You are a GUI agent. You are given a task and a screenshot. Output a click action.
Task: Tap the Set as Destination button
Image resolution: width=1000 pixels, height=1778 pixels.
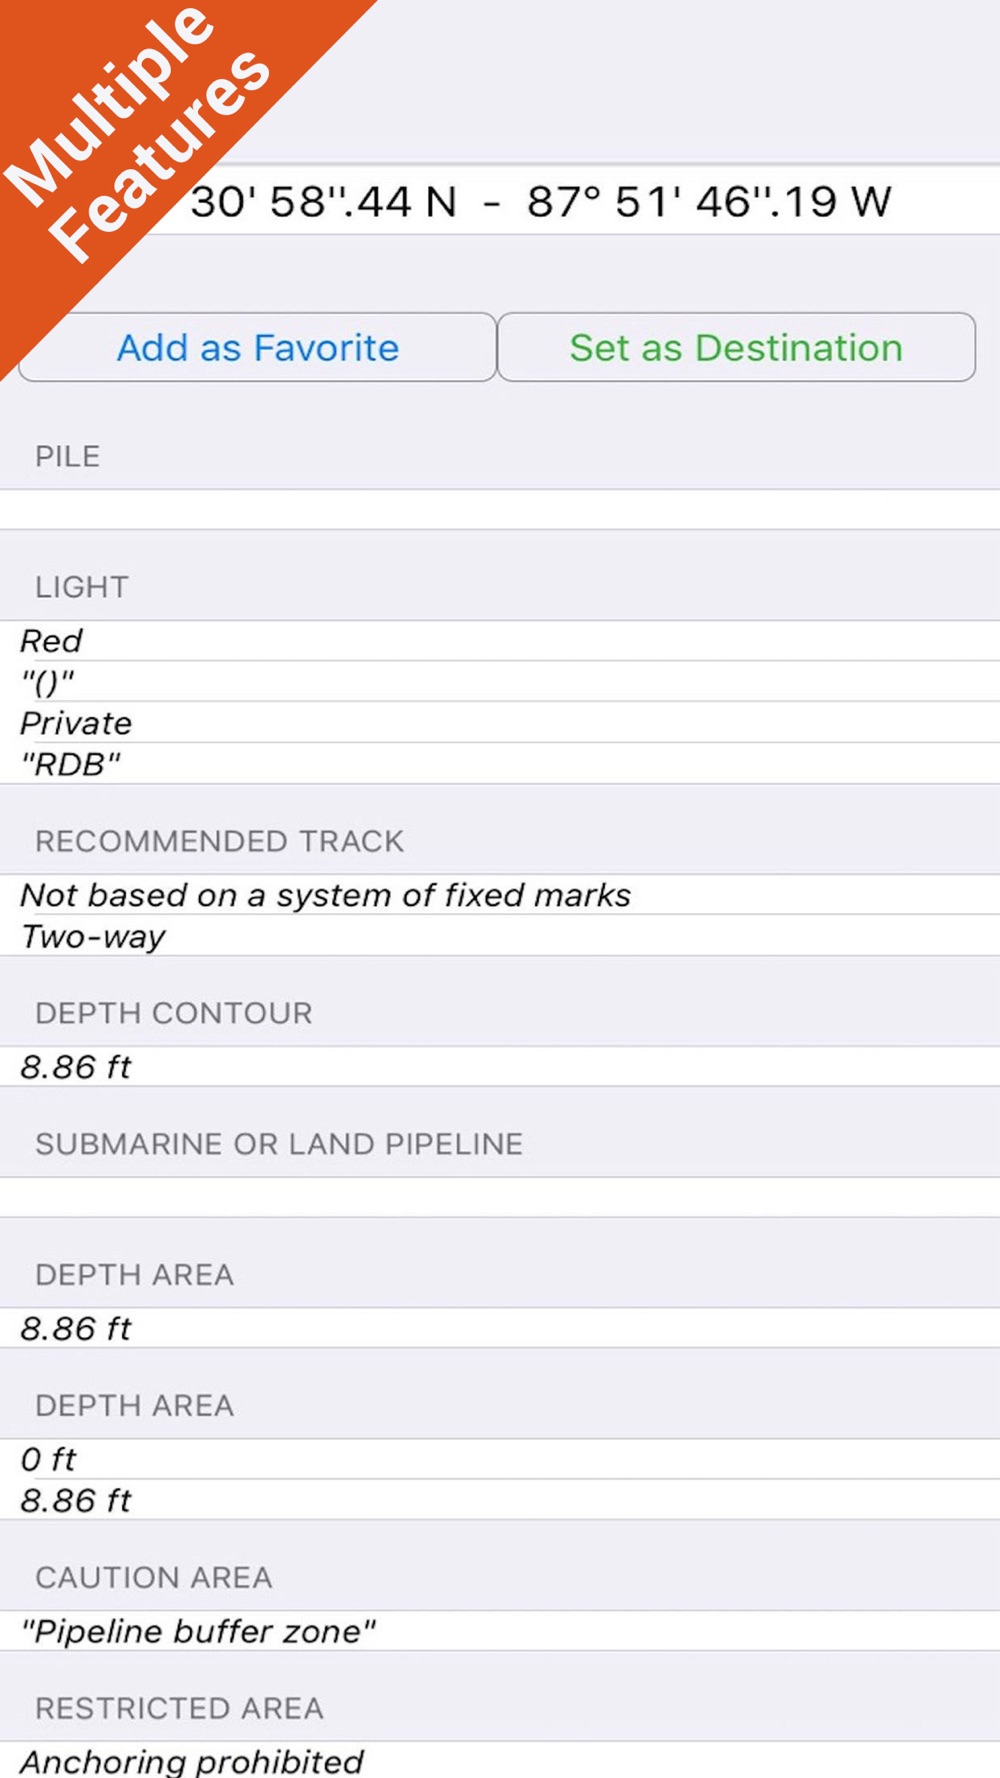[736, 347]
